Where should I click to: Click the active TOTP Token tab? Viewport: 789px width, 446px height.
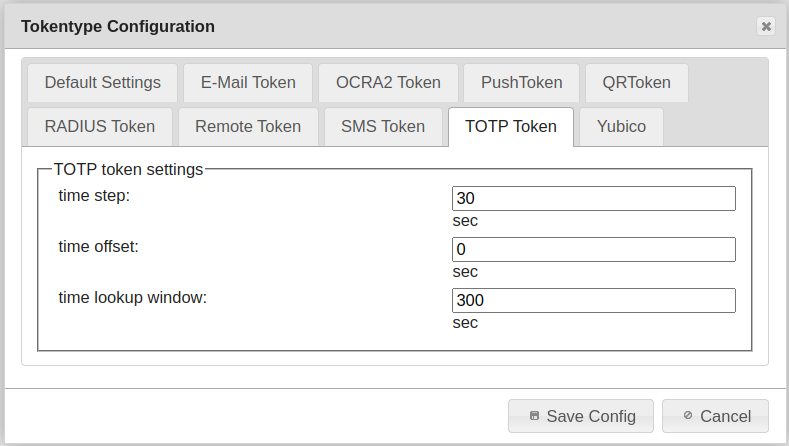click(511, 127)
